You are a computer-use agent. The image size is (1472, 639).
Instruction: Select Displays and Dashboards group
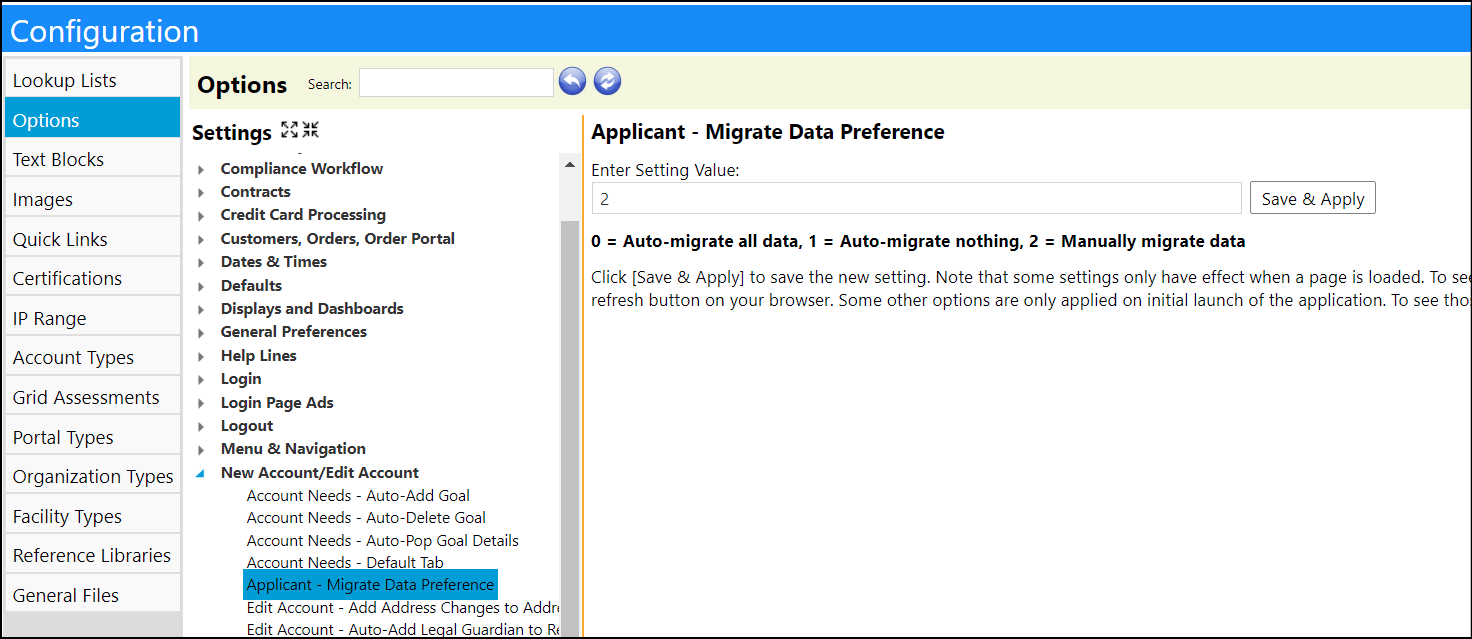click(x=312, y=308)
